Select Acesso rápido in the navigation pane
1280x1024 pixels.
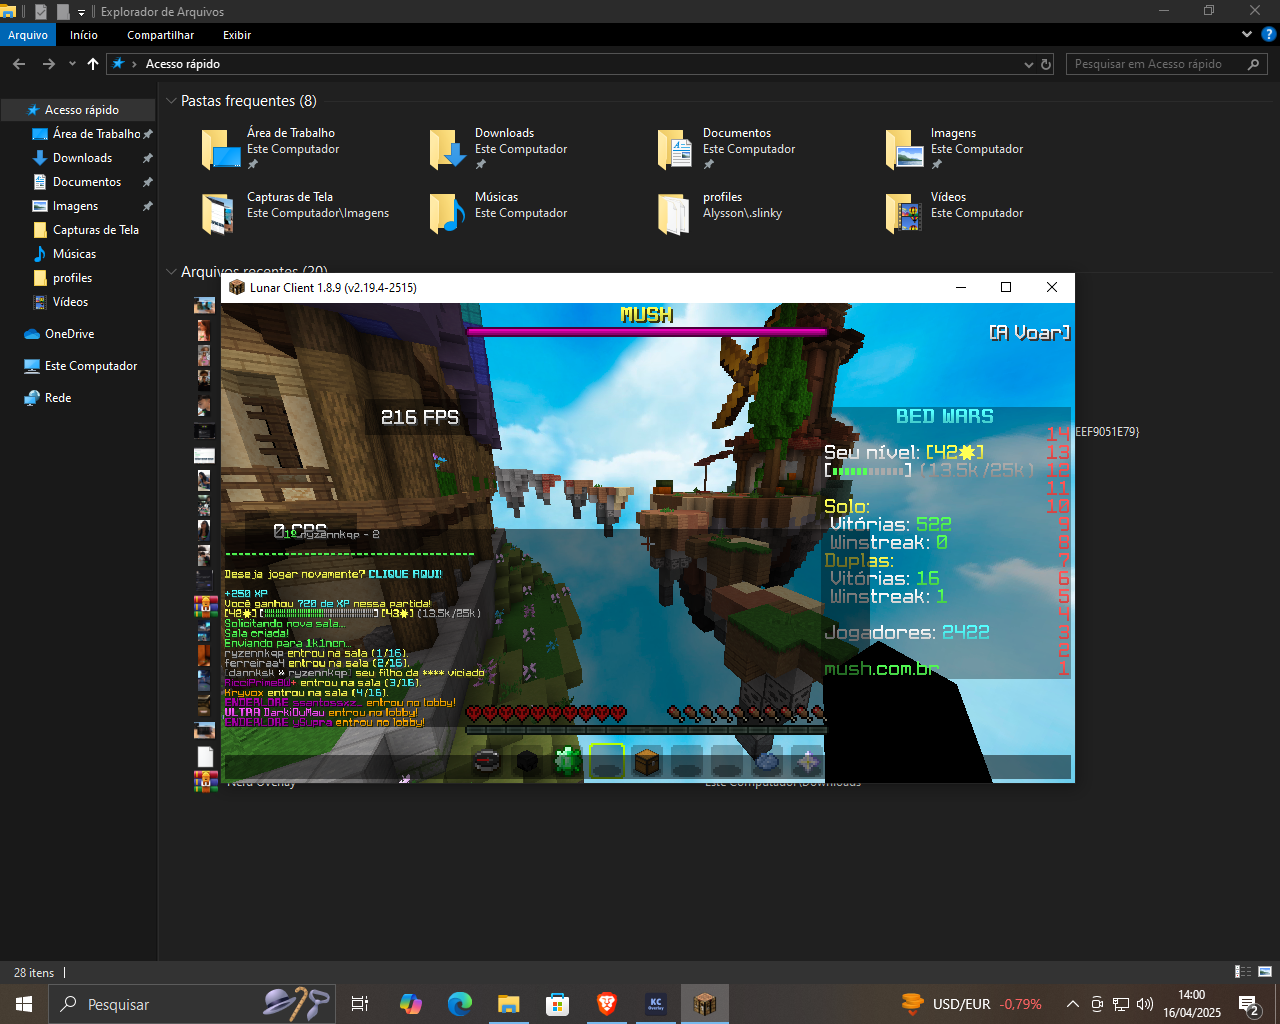tap(78, 110)
